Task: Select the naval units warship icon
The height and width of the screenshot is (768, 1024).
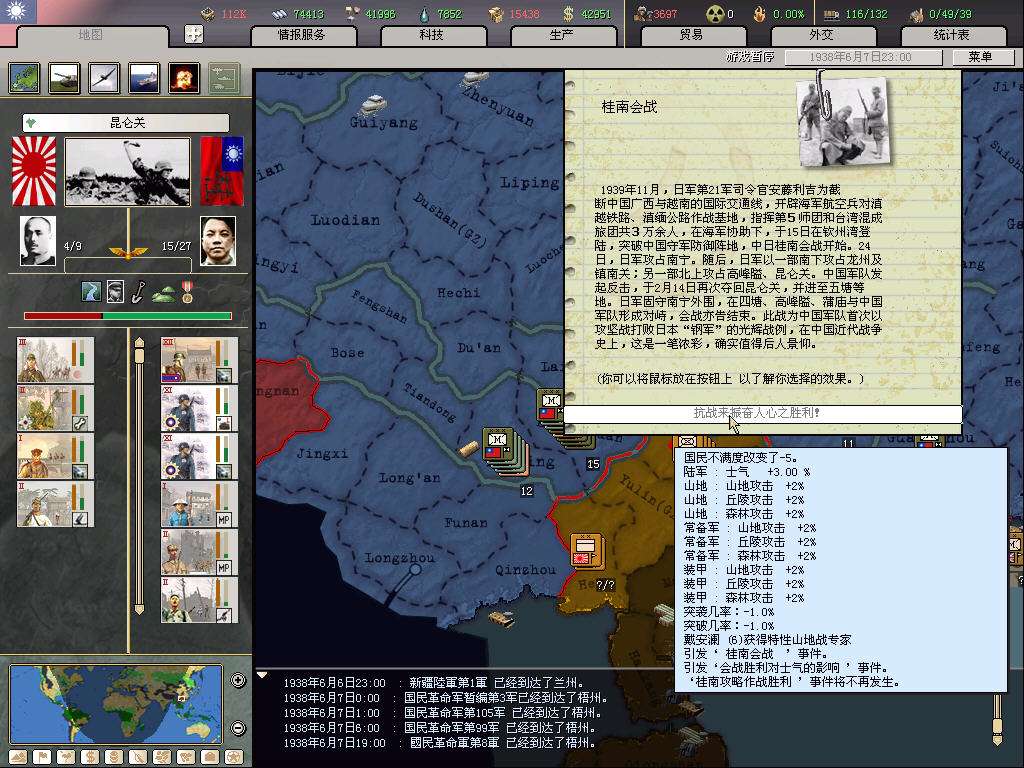Action: tap(144, 78)
